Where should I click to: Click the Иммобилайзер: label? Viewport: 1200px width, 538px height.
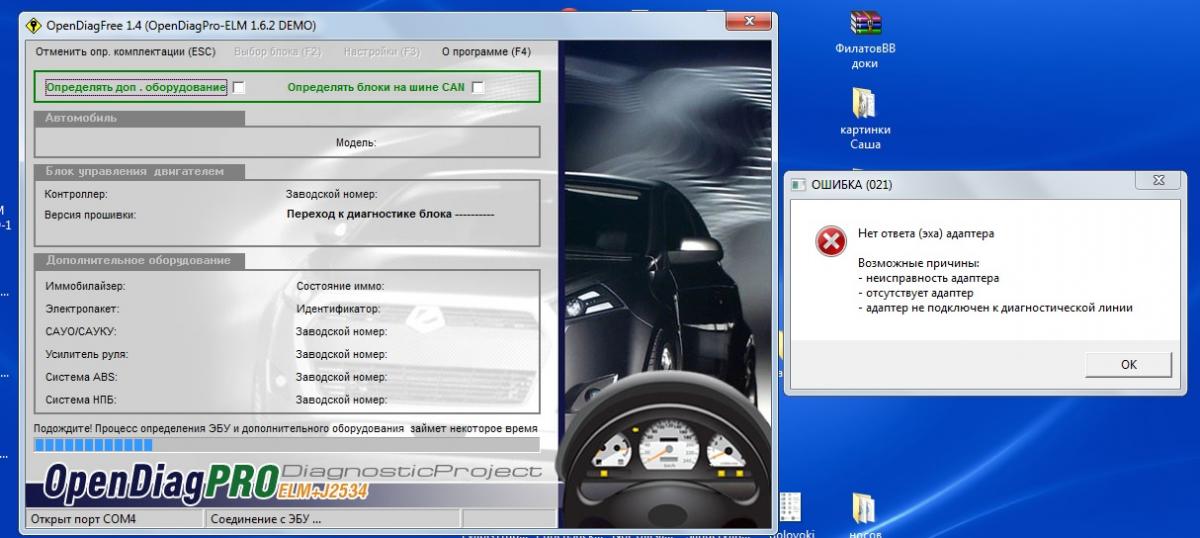[85, 286]
